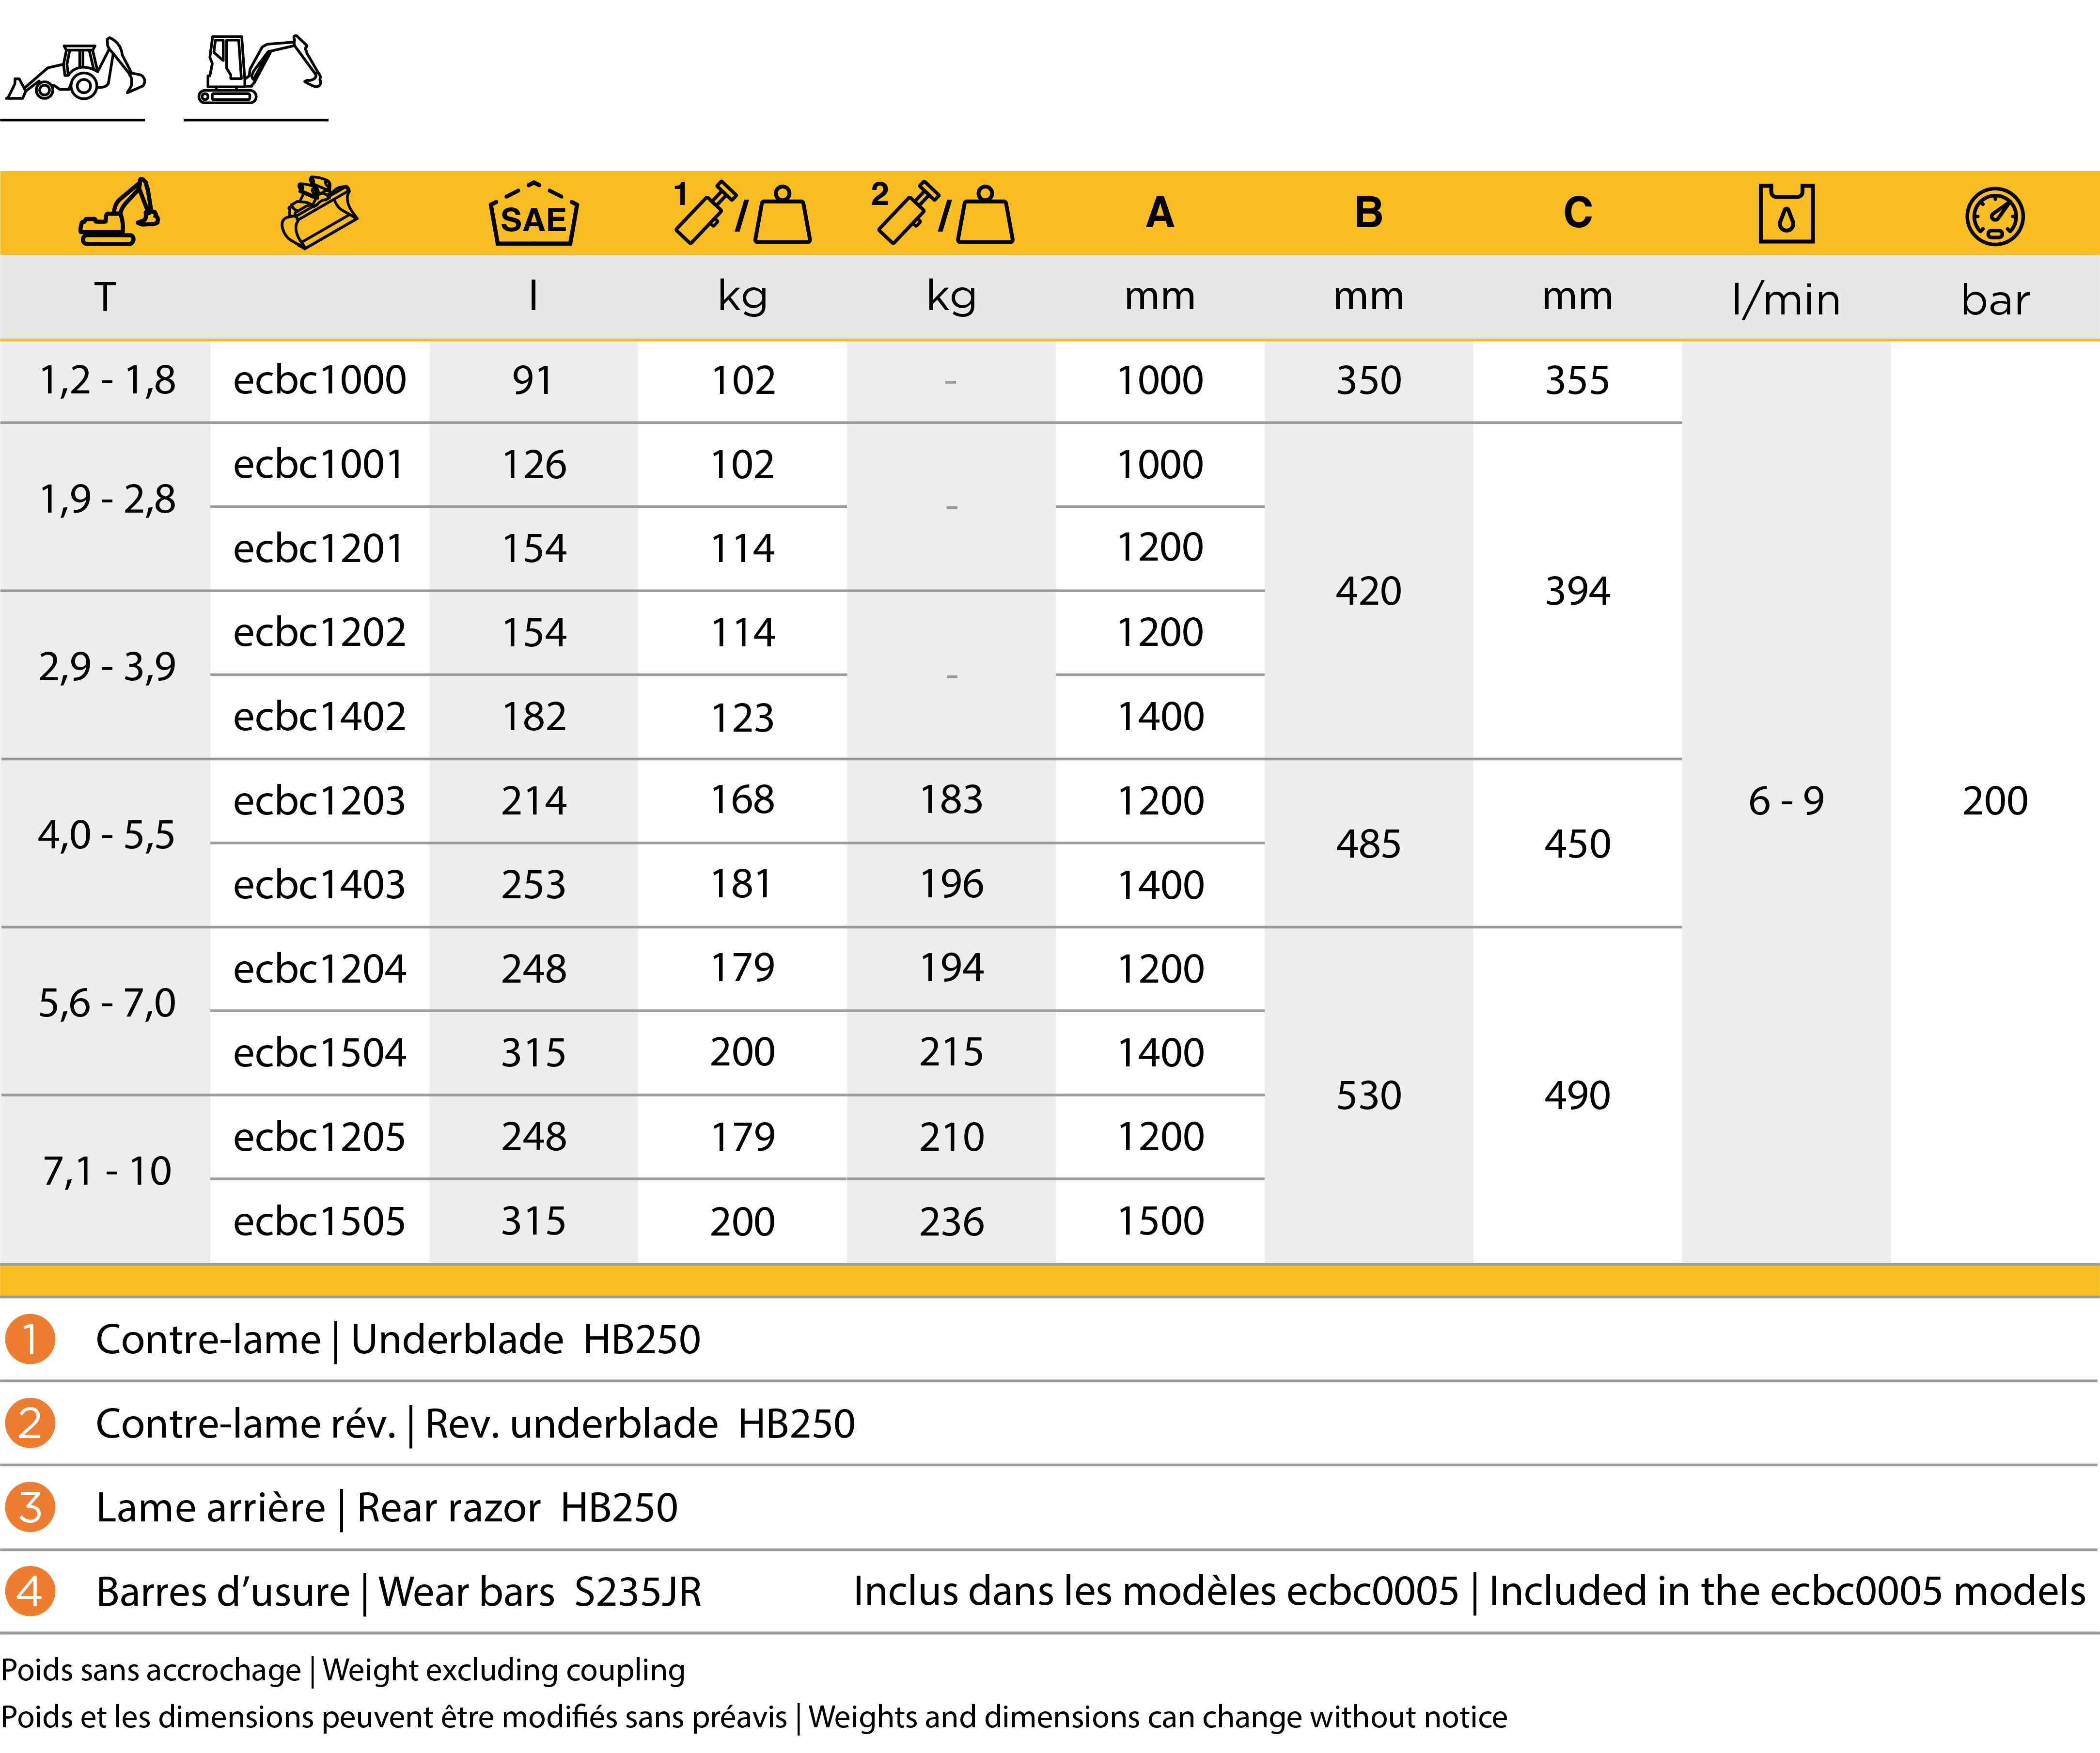
Task: Click orange circle number 4
Action: [30, 1591]
